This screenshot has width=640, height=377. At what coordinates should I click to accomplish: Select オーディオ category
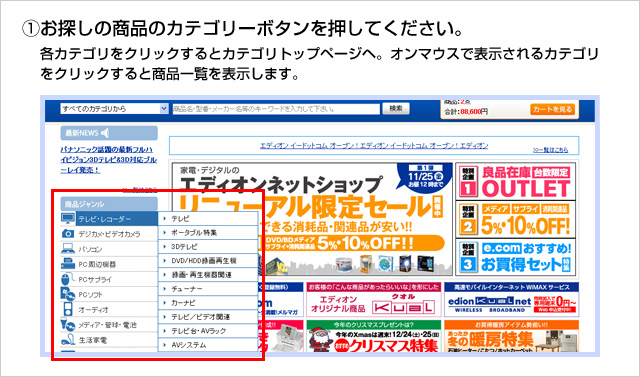click(x=109, y=310)
